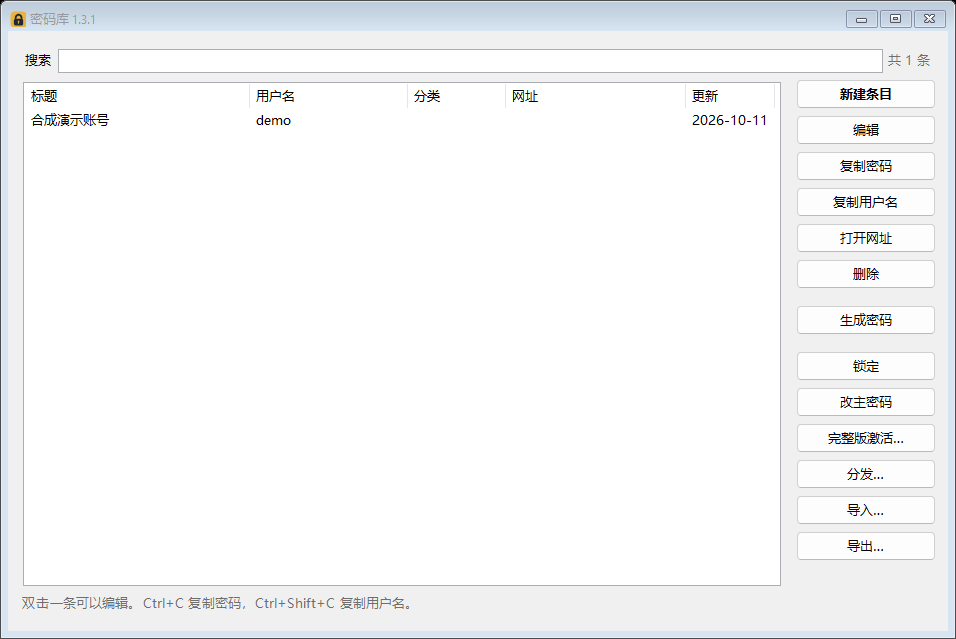956x639 pixels.
Task: Click 复制用户名 button
Action: 865,202
